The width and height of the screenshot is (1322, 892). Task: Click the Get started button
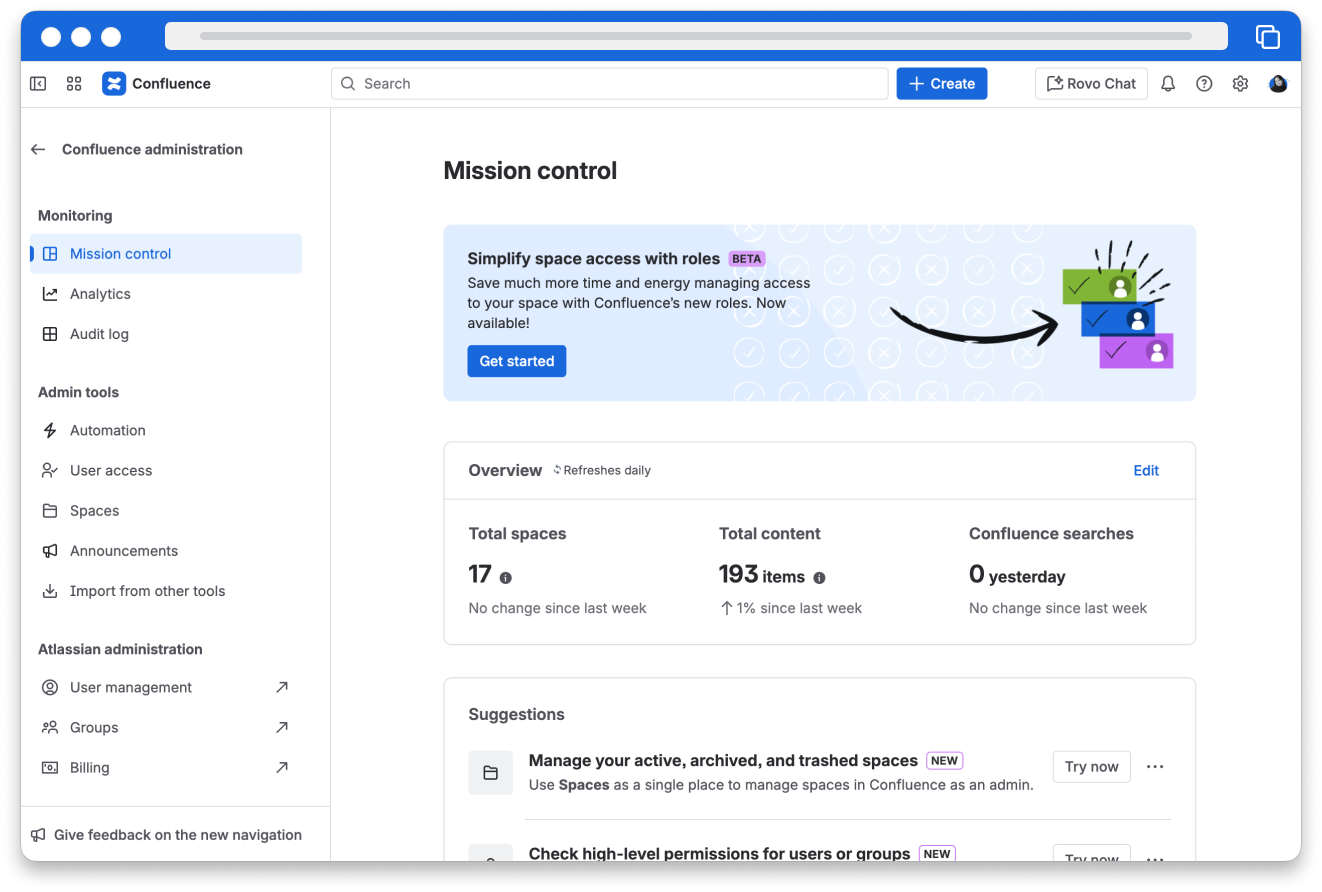click(516, 361)
